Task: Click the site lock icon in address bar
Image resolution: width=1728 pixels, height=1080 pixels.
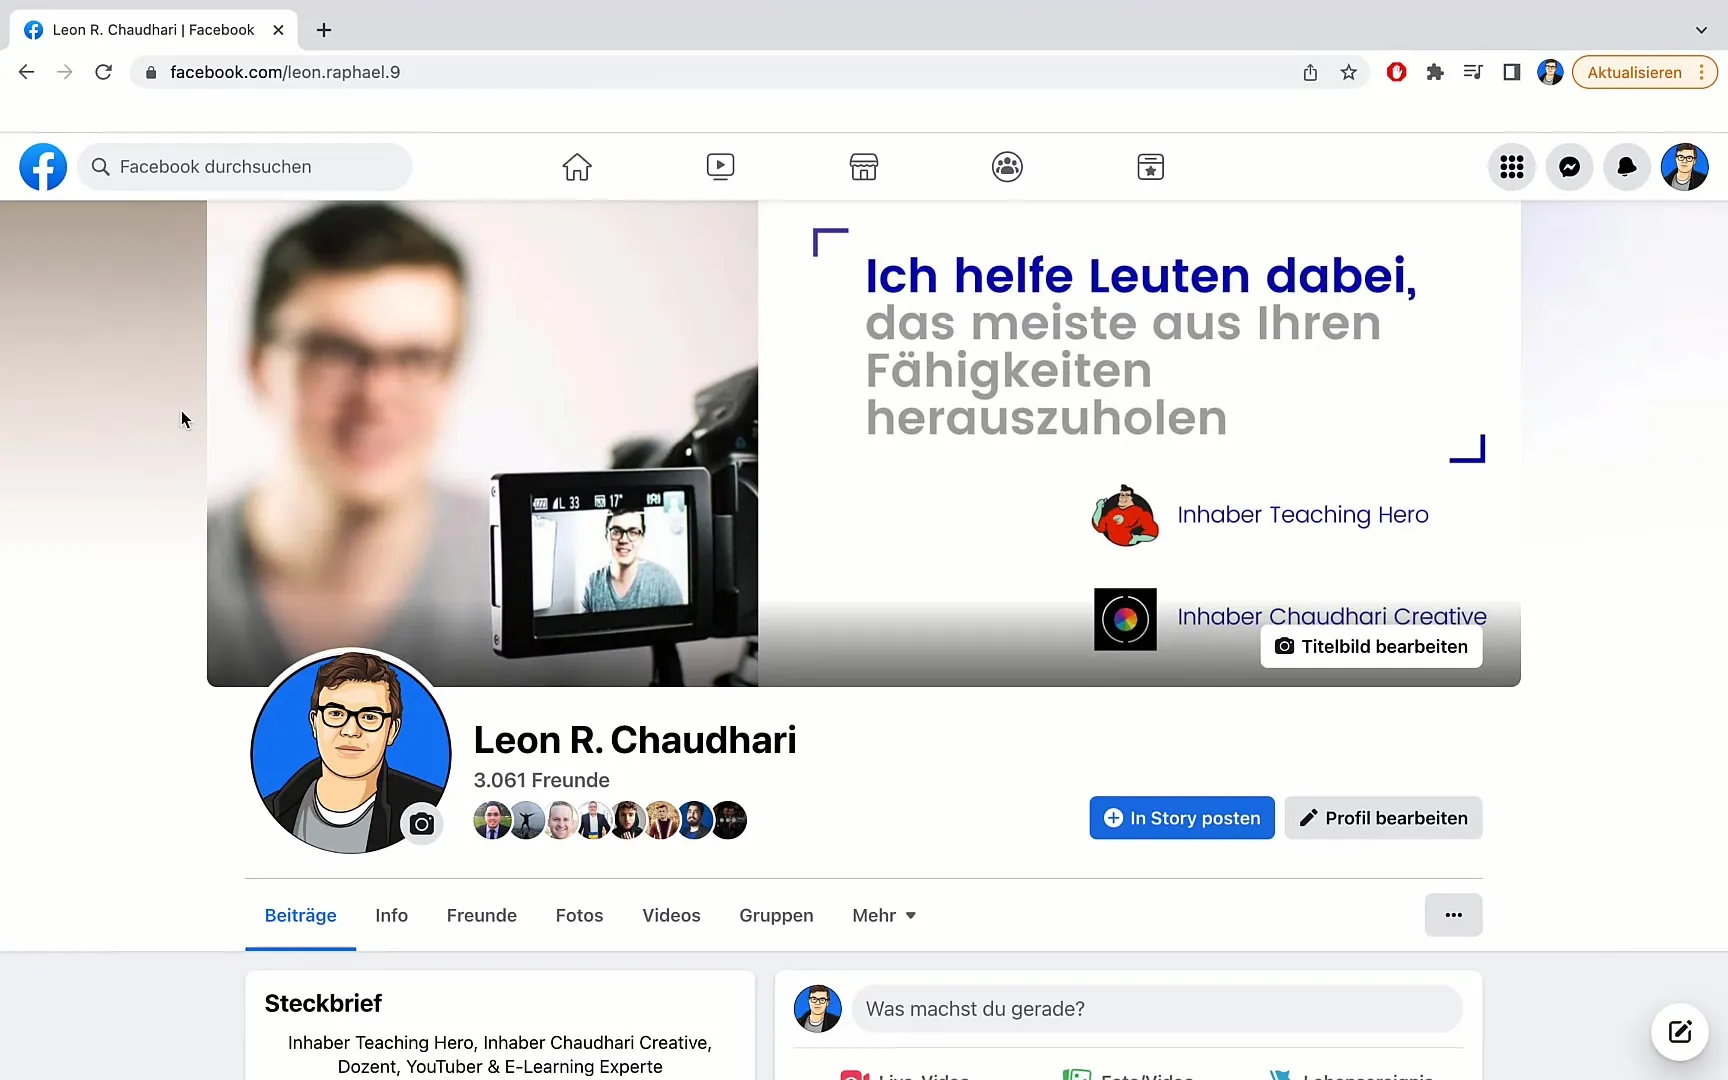Action: [151, 72]
